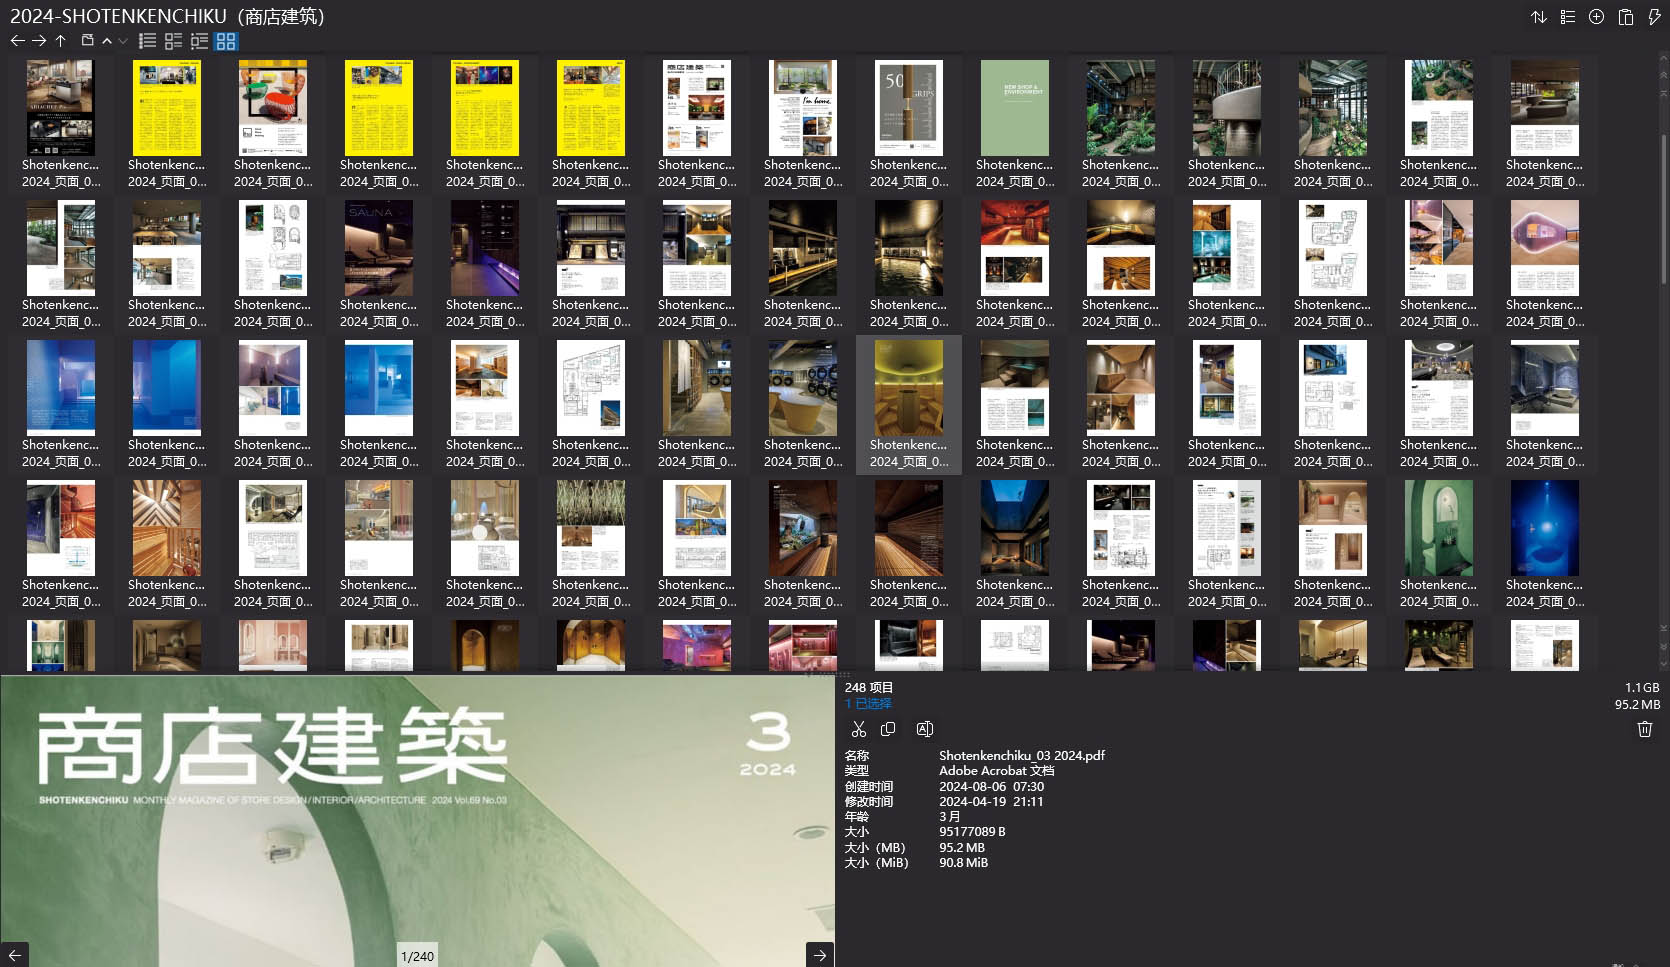Cut the selected file using the scissors icon
The image size is (1670, 967).
point(858,728)
